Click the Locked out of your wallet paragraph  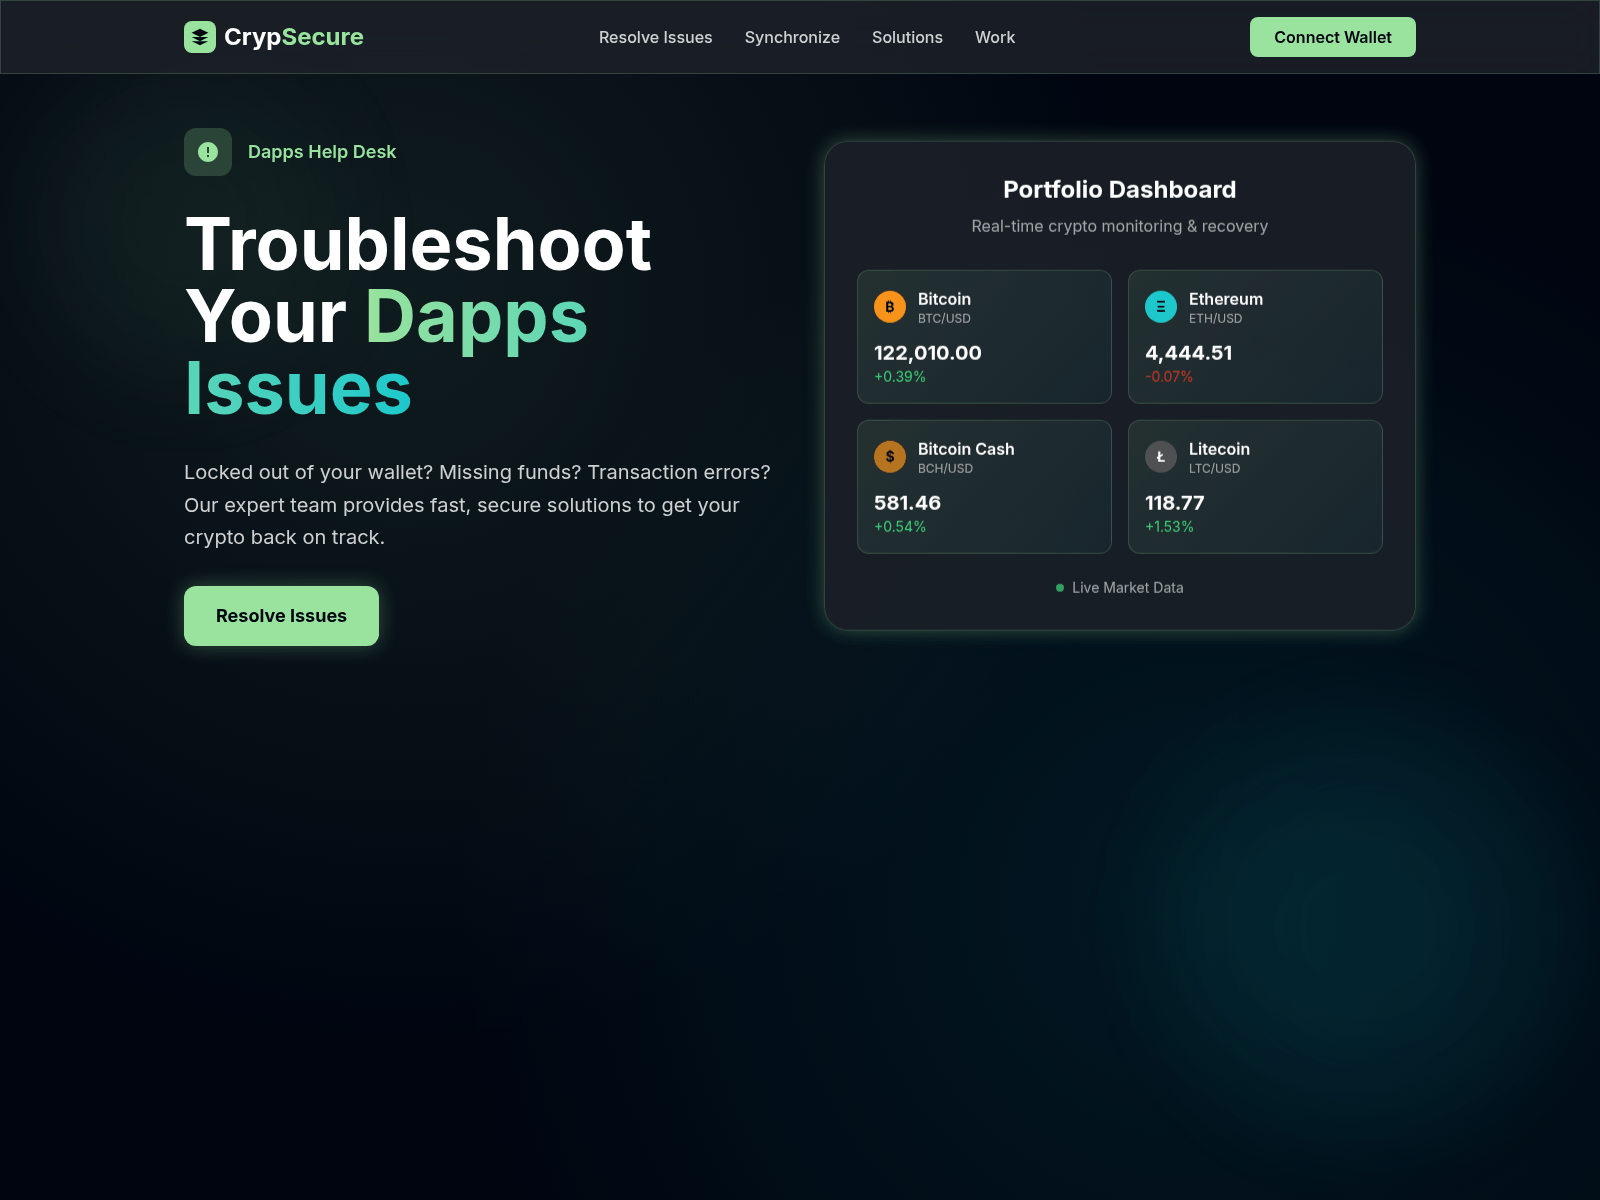477,505
